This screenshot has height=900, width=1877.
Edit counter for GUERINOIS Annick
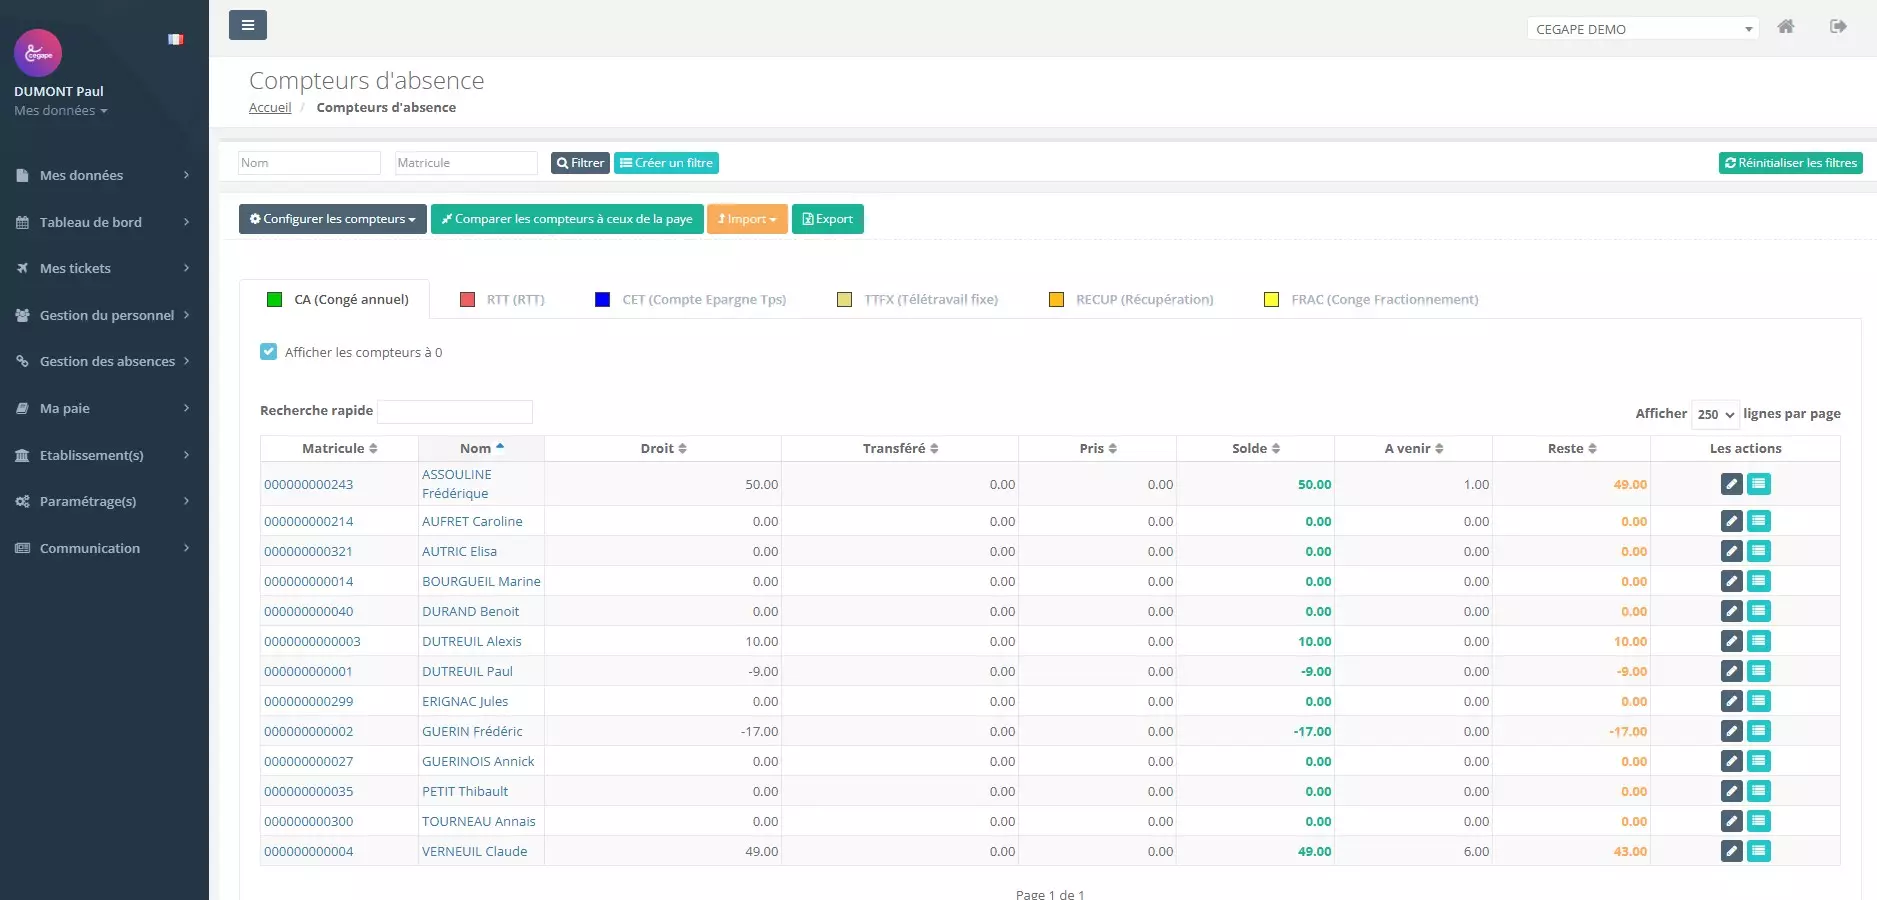coord(1732,761)
